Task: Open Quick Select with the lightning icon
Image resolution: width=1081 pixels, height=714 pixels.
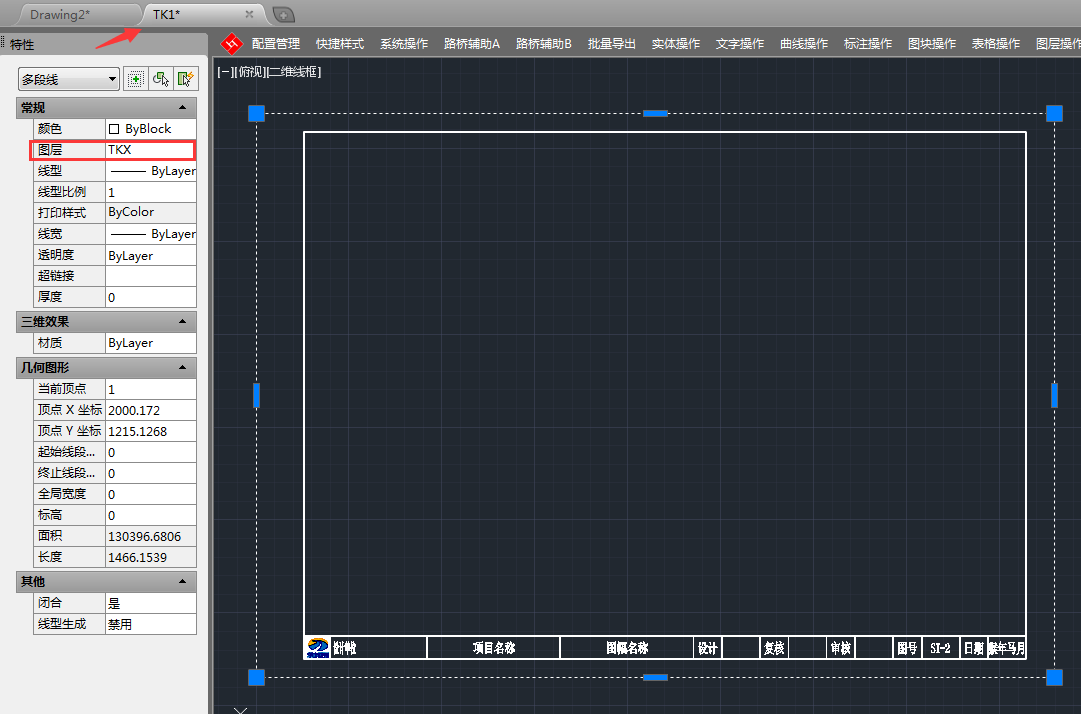Action: tap(186, 79)
